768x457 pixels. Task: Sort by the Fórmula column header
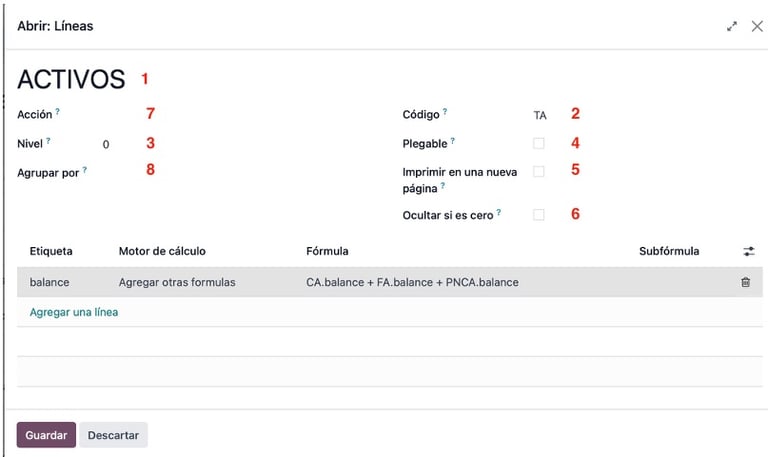coord(327,251)
